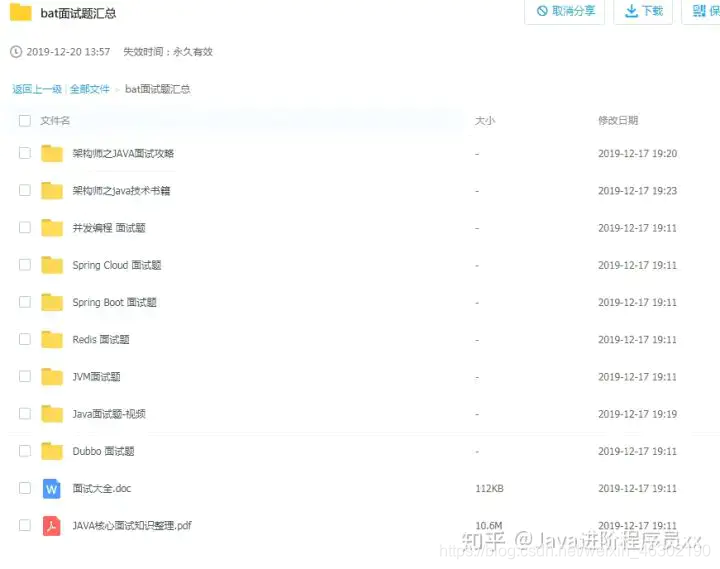Open the 并发编程 面试题 folder name

click(x=109, y=228)
